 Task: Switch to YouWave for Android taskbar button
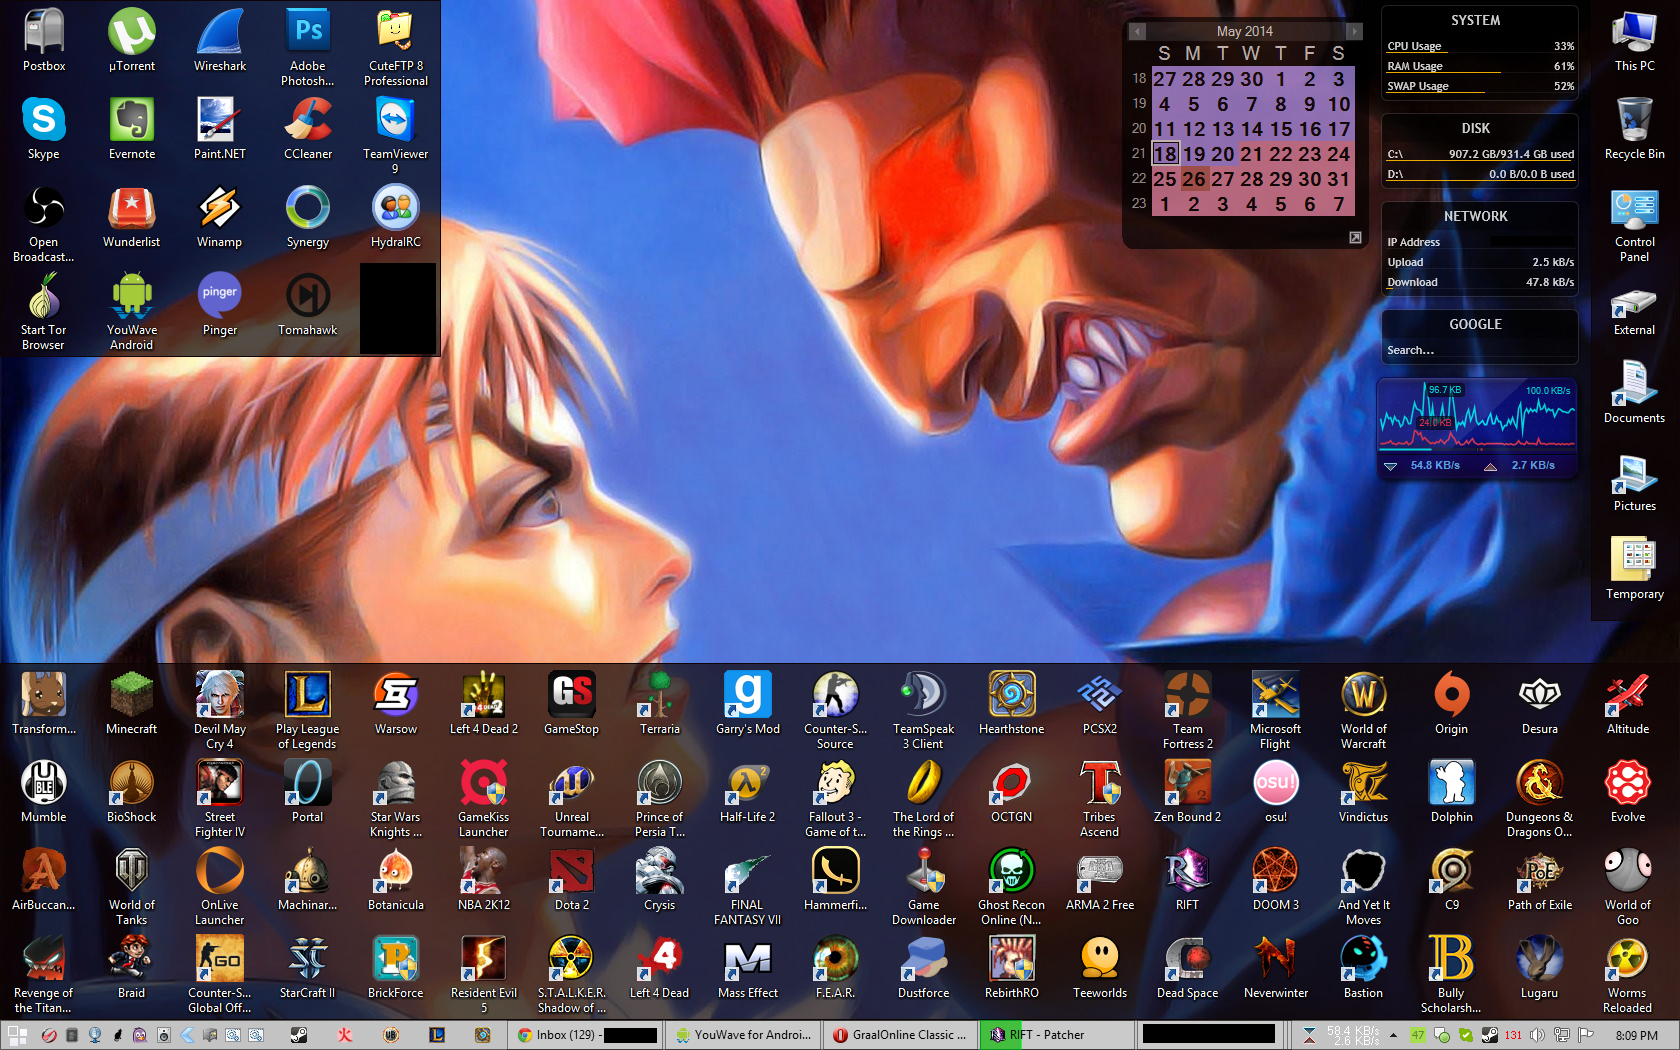(x=743, y=1035)
